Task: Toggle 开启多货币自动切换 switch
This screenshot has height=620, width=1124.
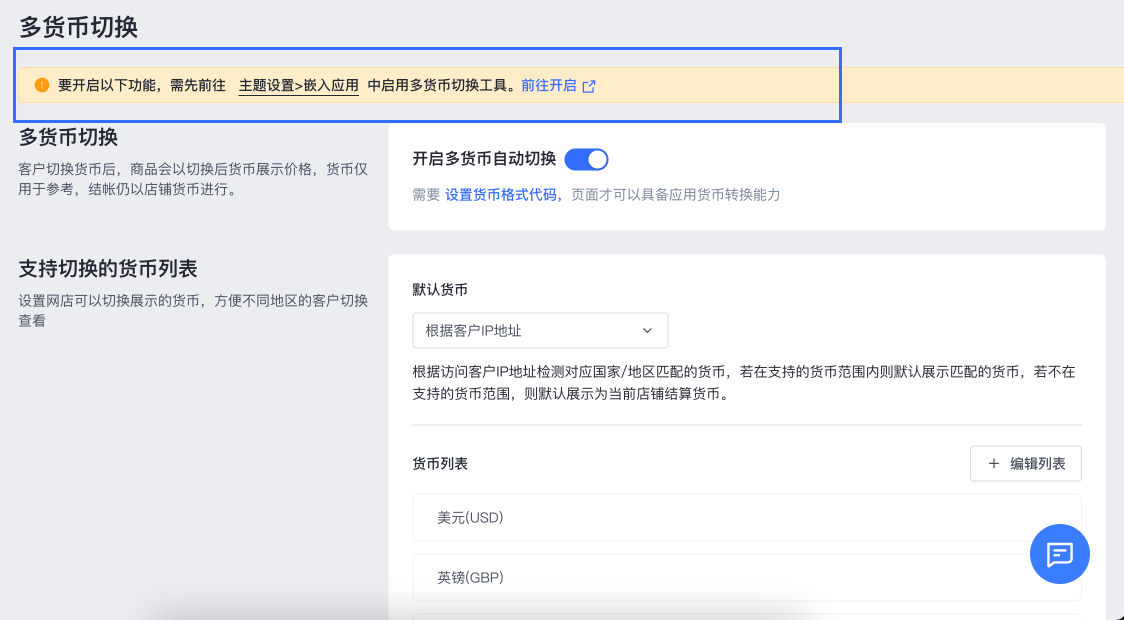Action: pyautogui.click(x=586, y=159)
